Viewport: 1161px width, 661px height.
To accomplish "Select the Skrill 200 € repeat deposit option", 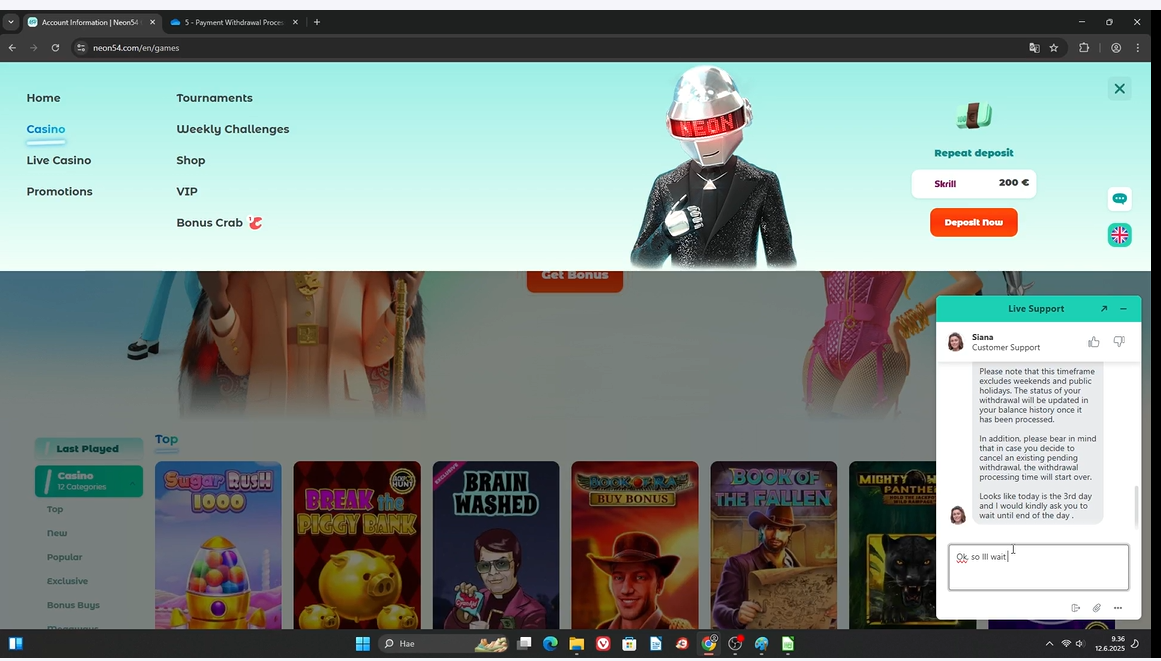I will [x=974, y=184].
